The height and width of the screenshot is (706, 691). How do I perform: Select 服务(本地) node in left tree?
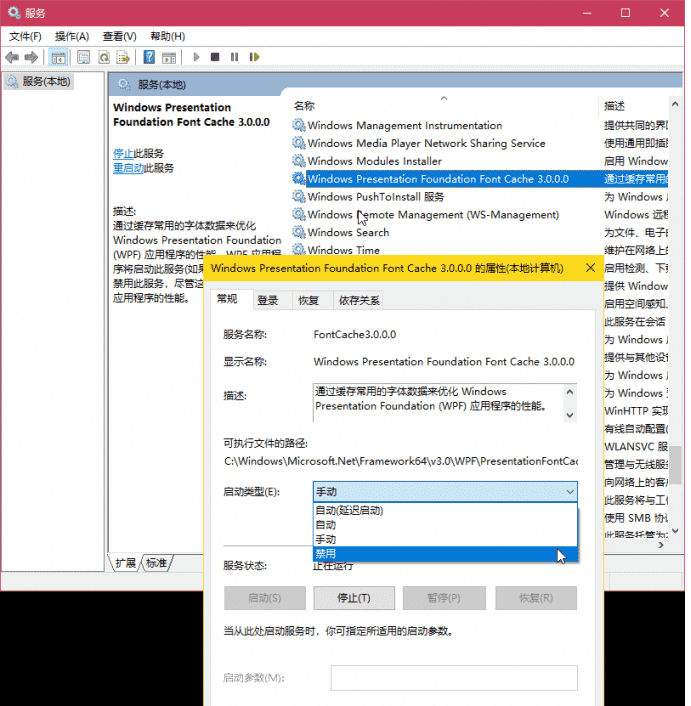pos(39,81)
